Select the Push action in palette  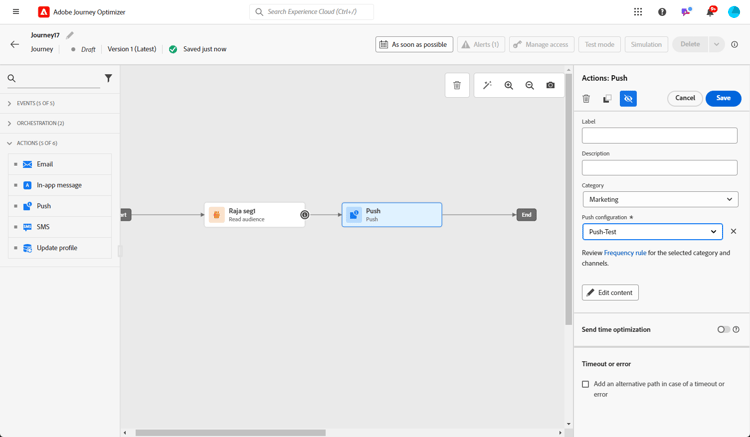60,206
